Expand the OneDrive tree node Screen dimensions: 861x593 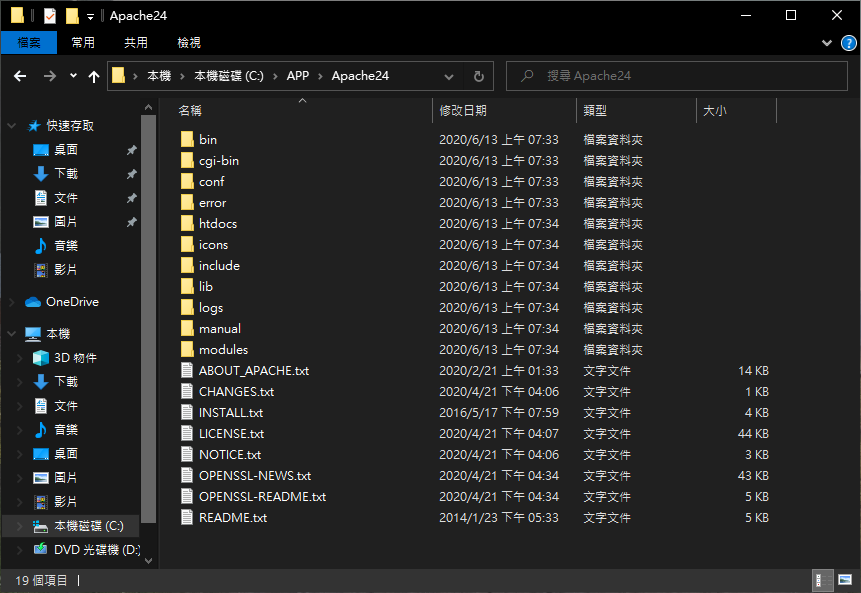point(12,302)
